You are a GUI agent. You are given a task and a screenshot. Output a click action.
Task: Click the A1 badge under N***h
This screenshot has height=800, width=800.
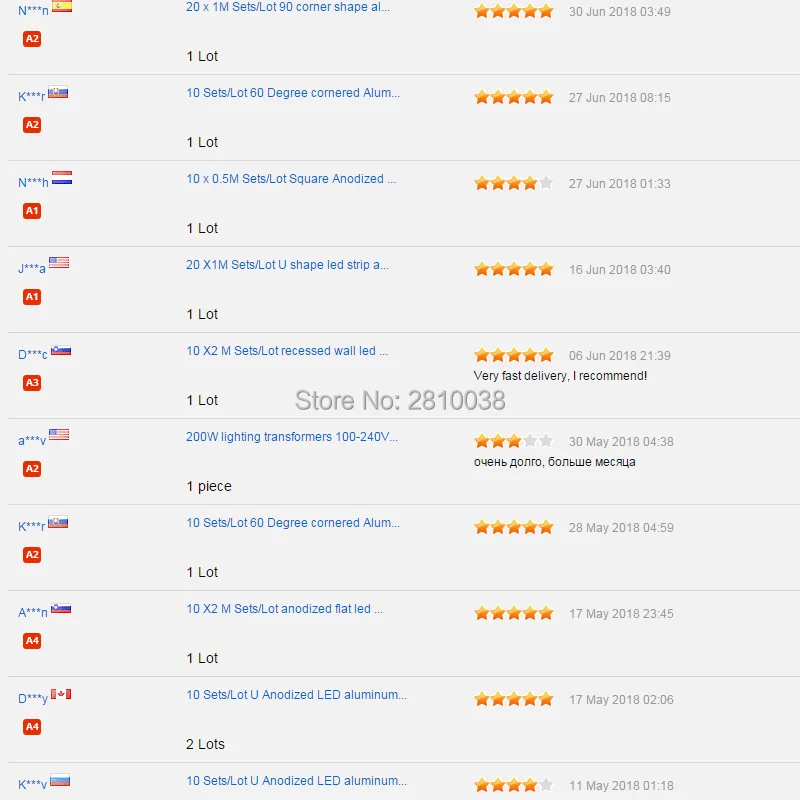point(32,211)
